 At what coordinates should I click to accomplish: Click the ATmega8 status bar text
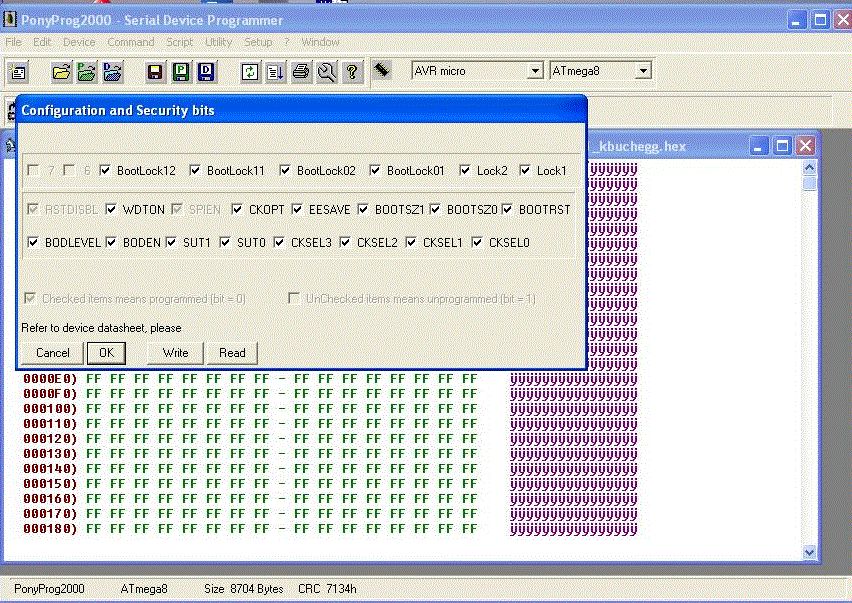coord(144,589)
